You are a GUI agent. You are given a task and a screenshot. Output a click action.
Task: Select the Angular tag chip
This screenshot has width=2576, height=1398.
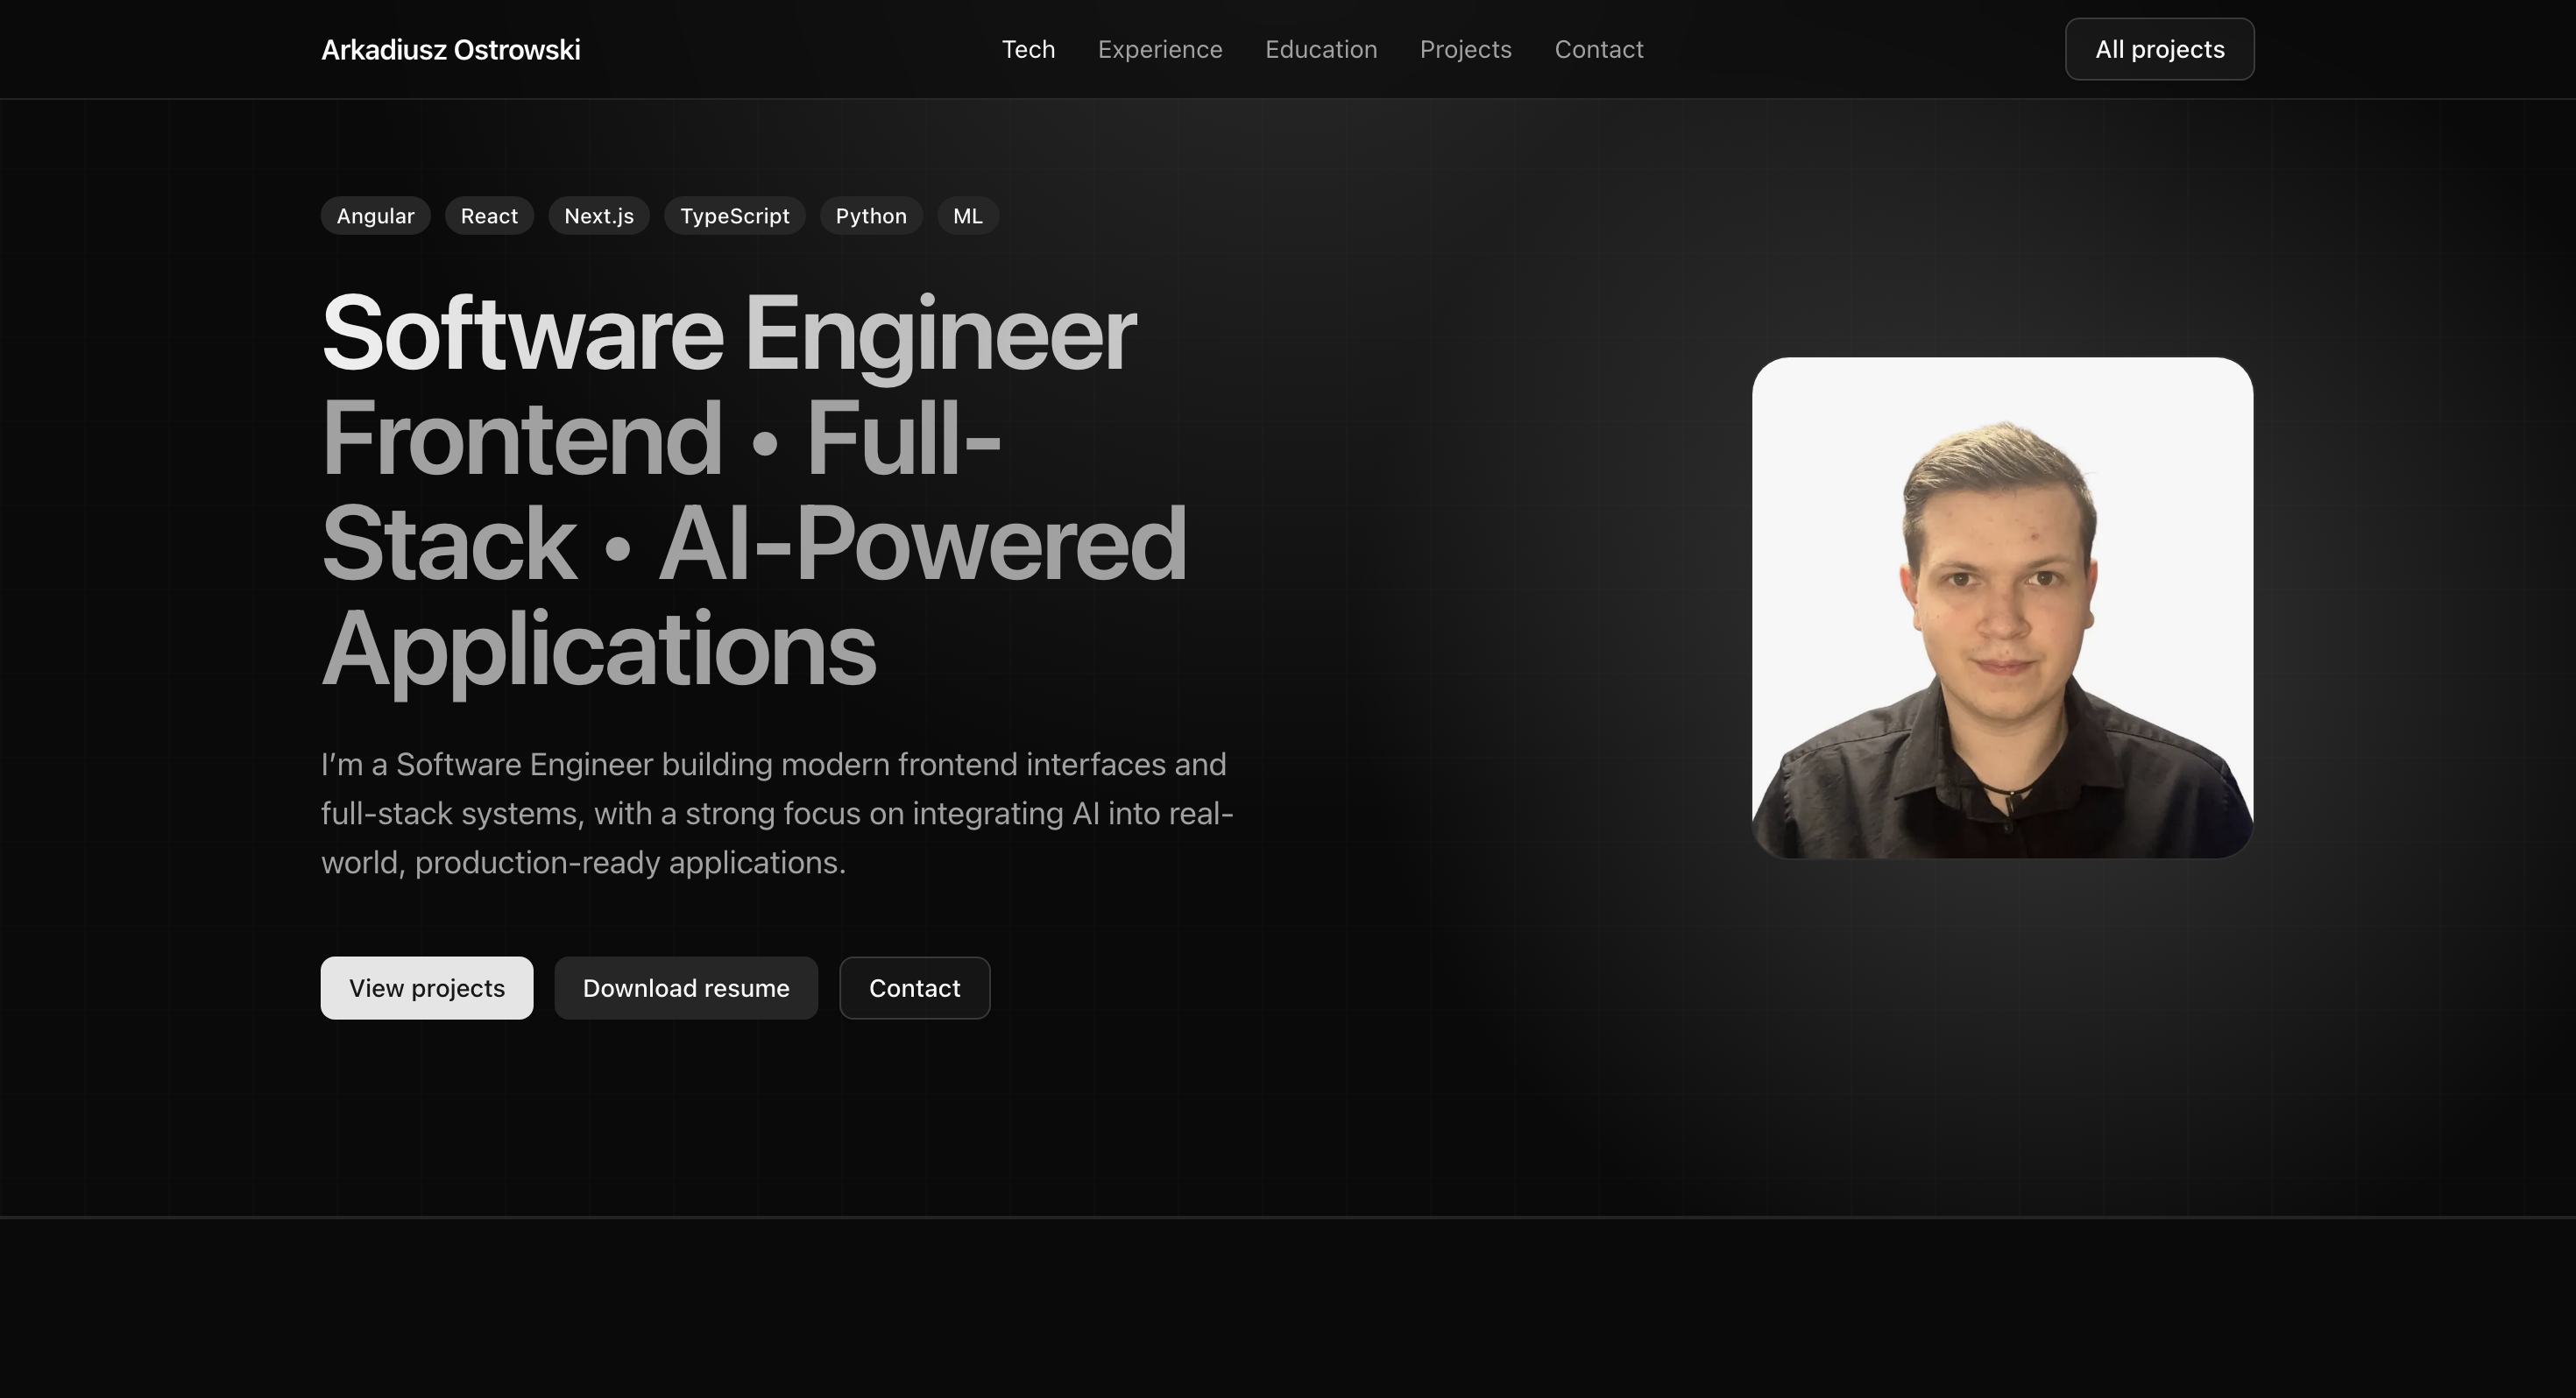click(x=375, y=216)
